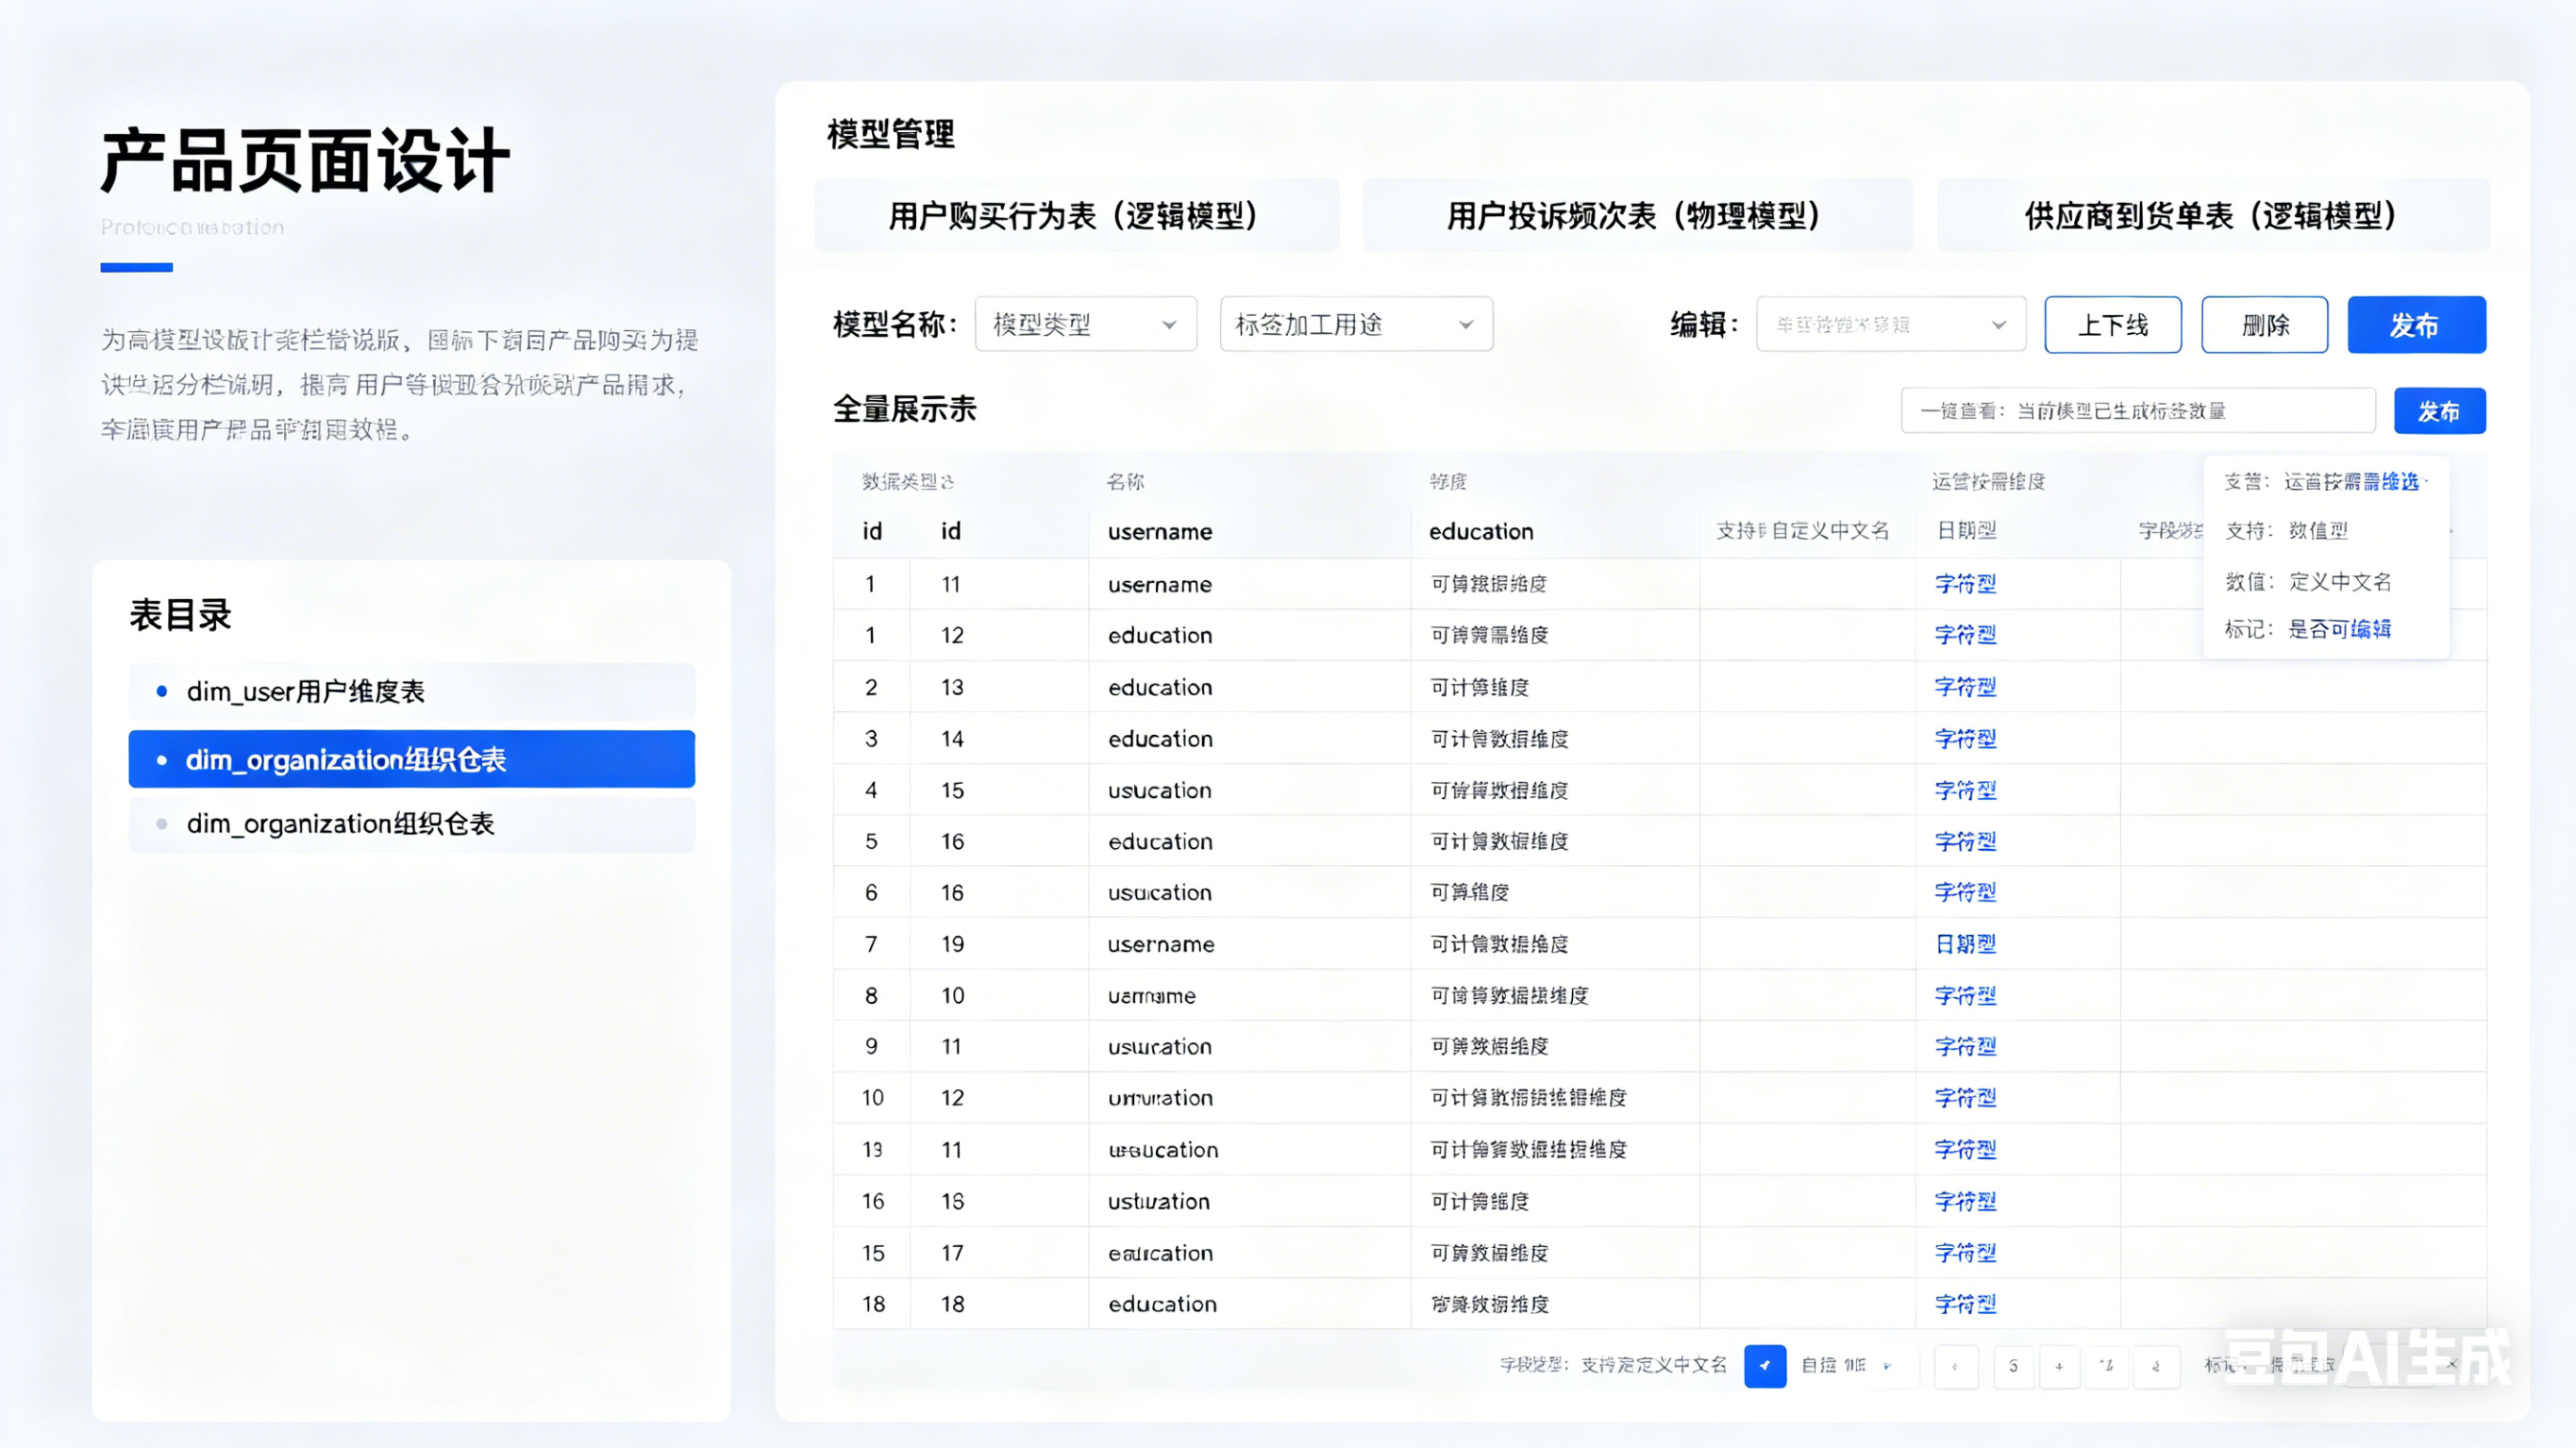Click the small X icon at footer right
The image size is (2576, 1448).
pos(2451,1364)
